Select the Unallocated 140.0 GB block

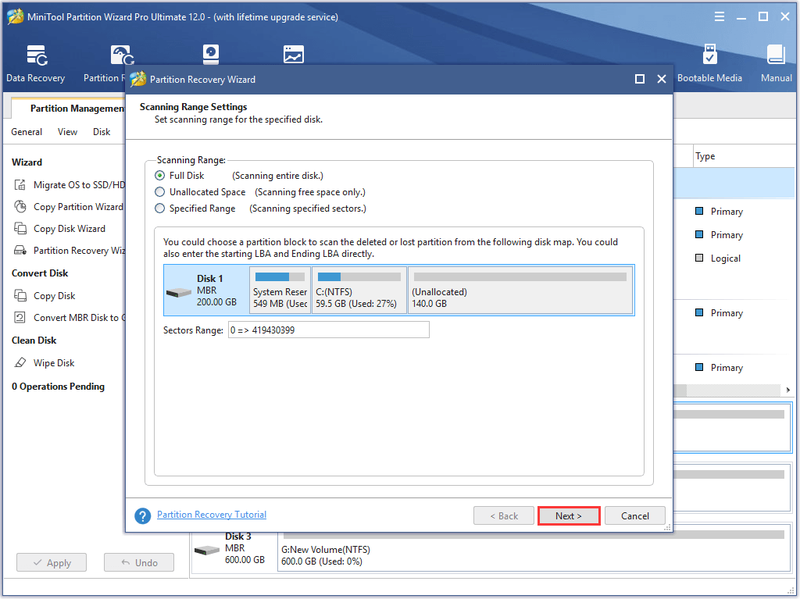click(520, 290)
